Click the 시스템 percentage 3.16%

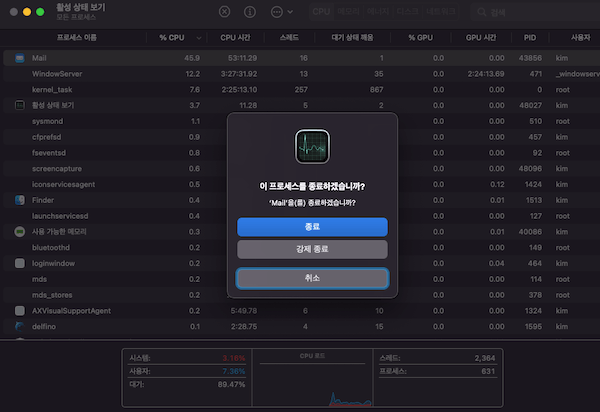pos(233,358)
